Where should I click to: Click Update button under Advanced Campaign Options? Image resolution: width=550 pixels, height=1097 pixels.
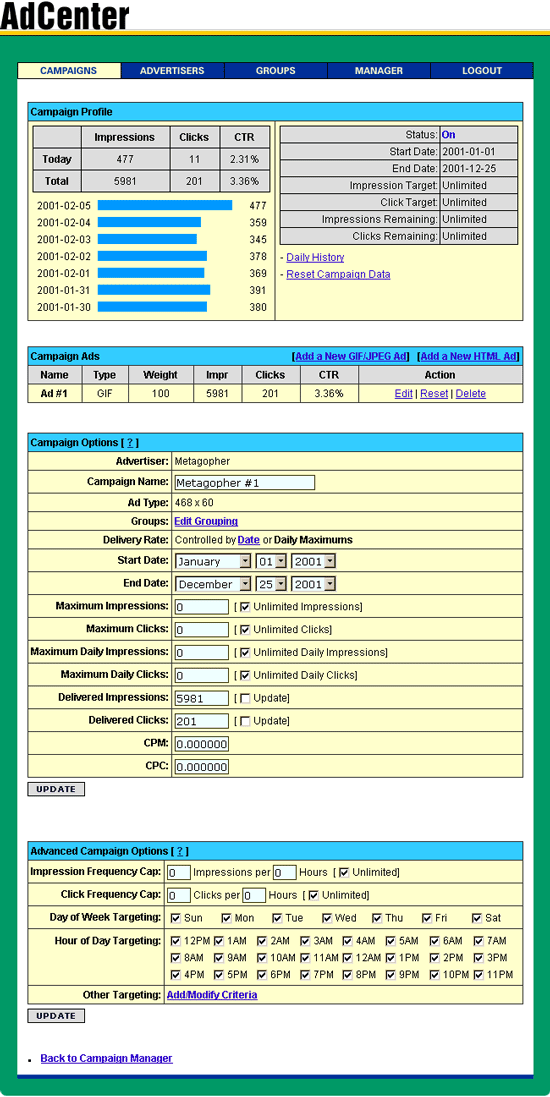(56, 1016)
